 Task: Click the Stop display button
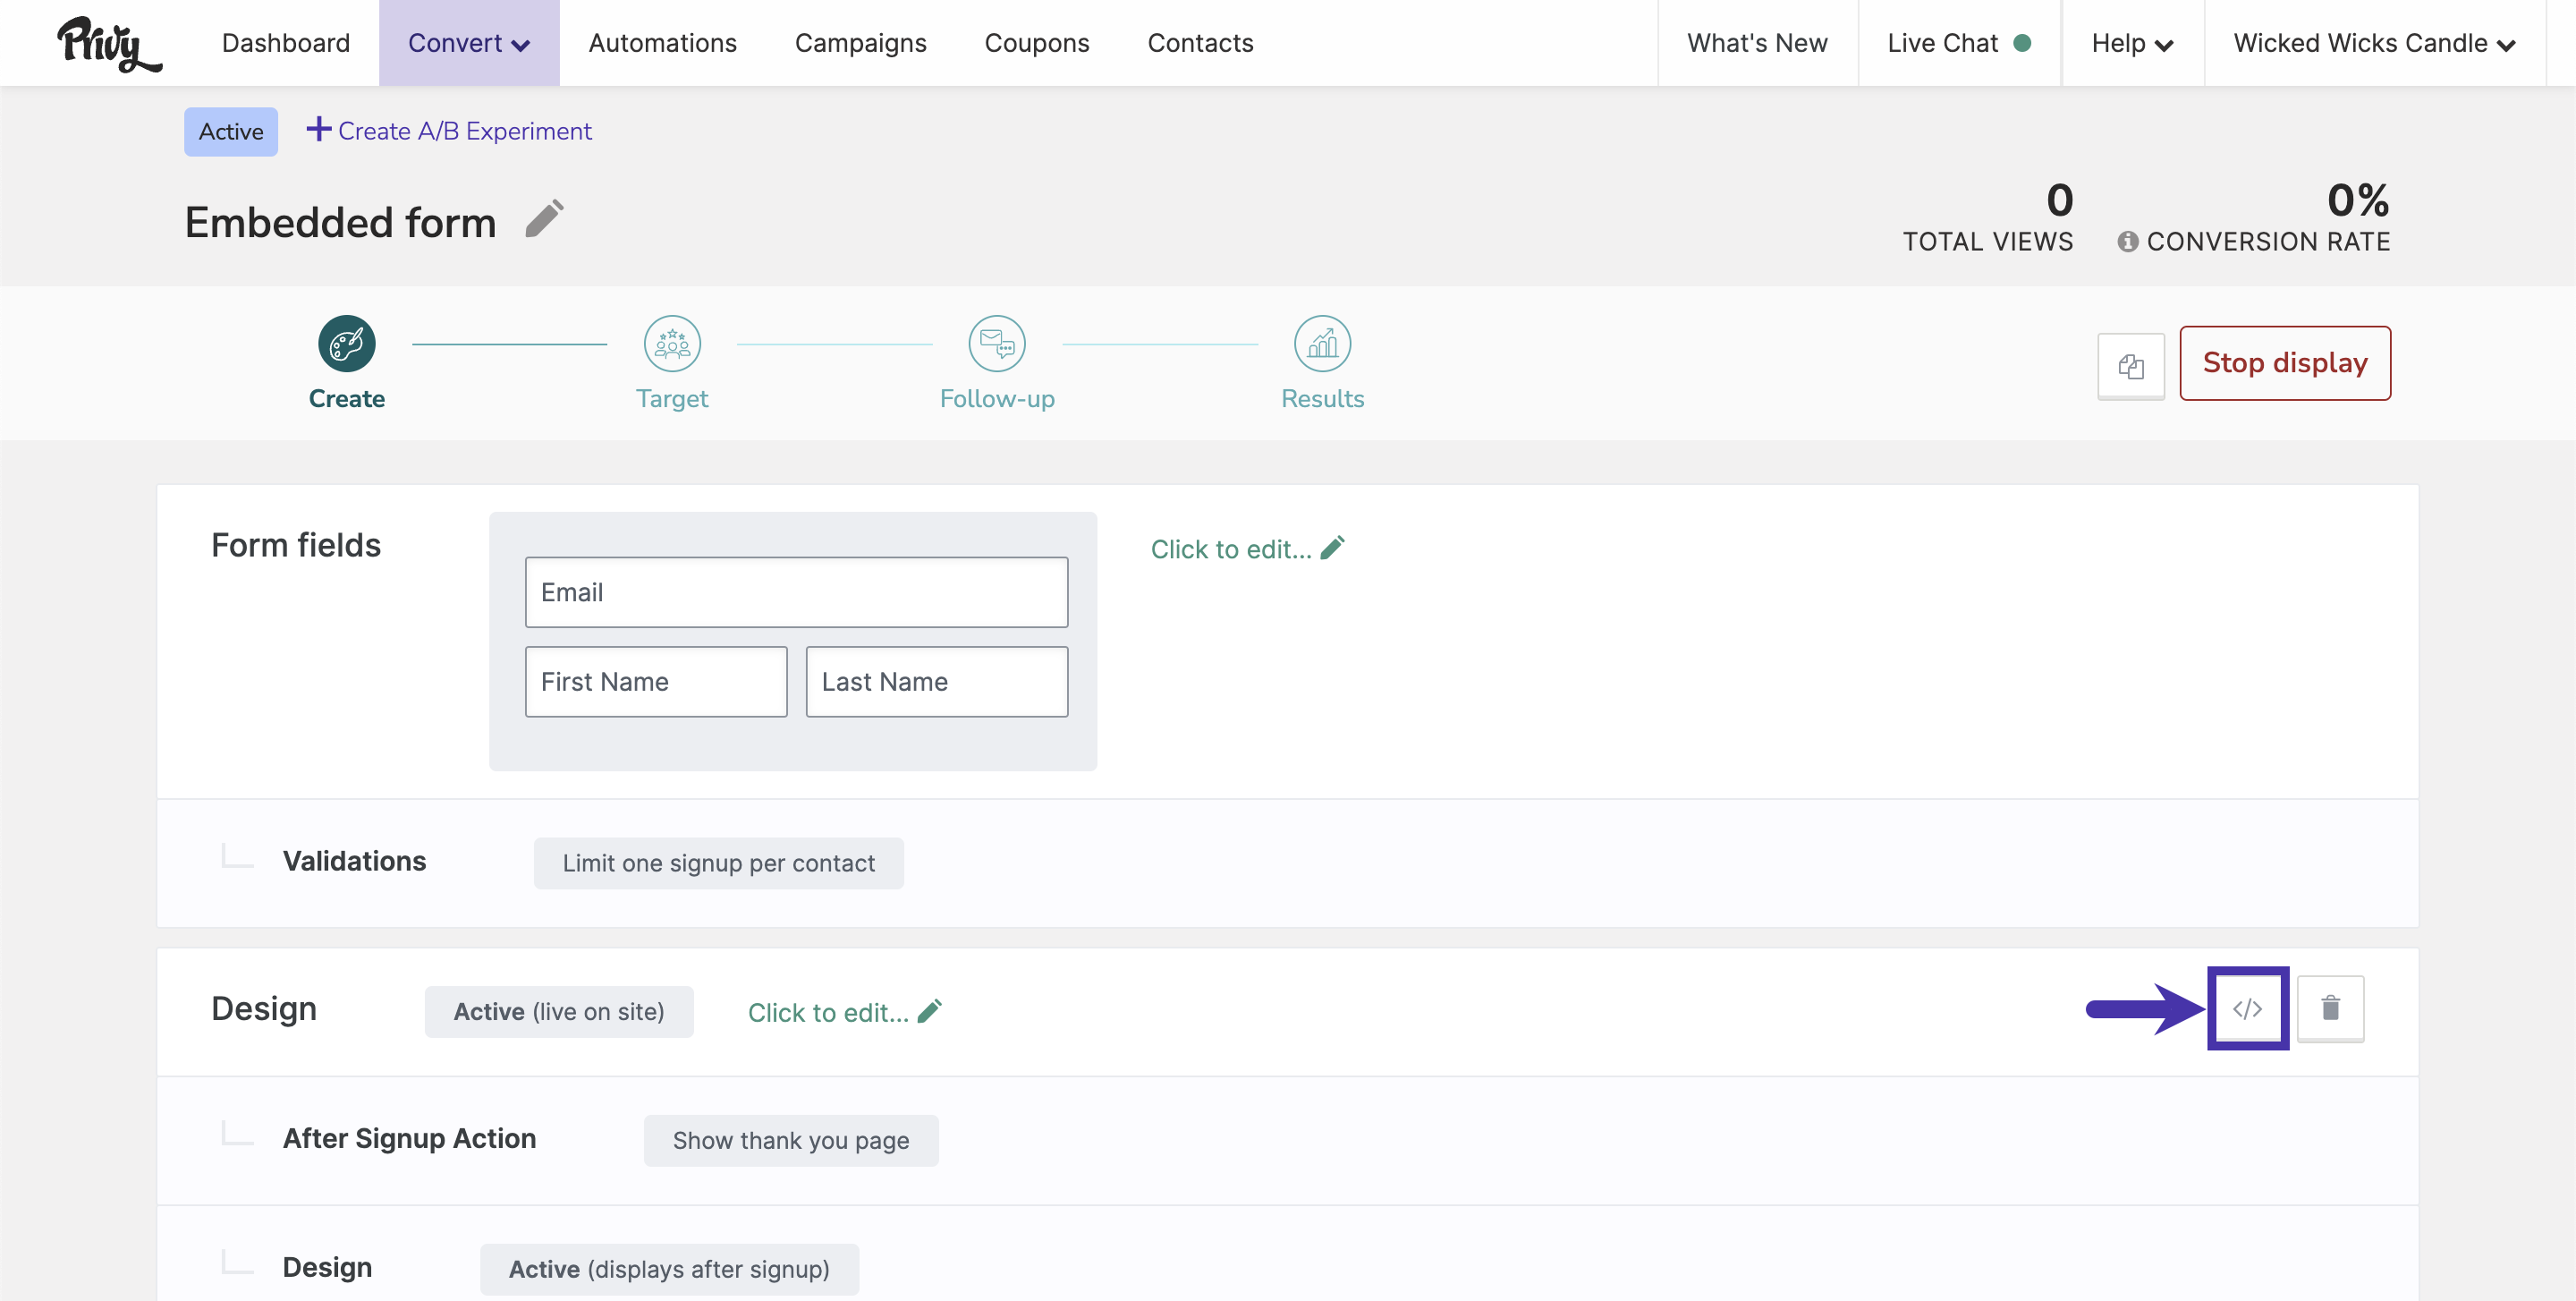tap(2284, 363)
